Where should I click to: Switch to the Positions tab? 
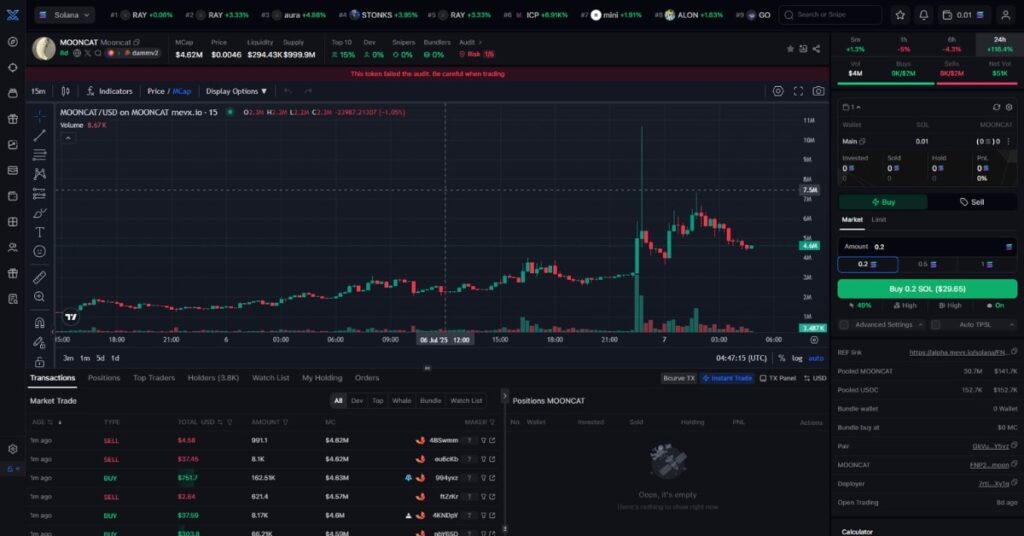click(104, 378)
